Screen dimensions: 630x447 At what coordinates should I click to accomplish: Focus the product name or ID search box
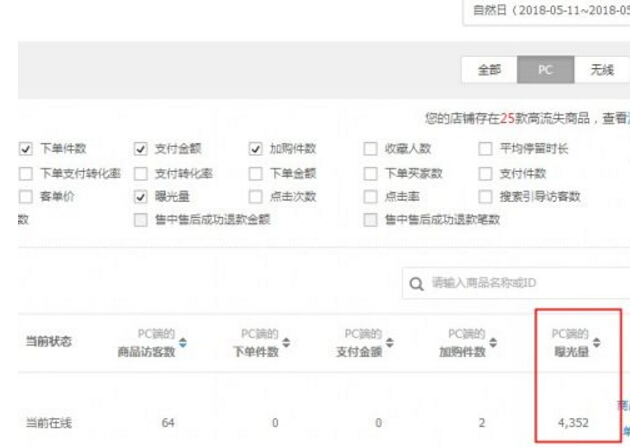515,284
